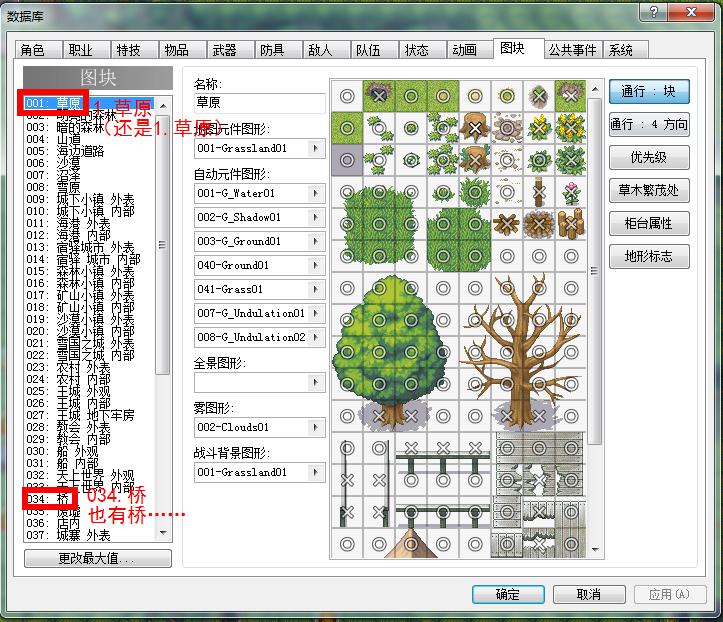Screen dimensions: 723x622
Task: Click the 通行：4 方向 button
Action: [x=649, y=124]
